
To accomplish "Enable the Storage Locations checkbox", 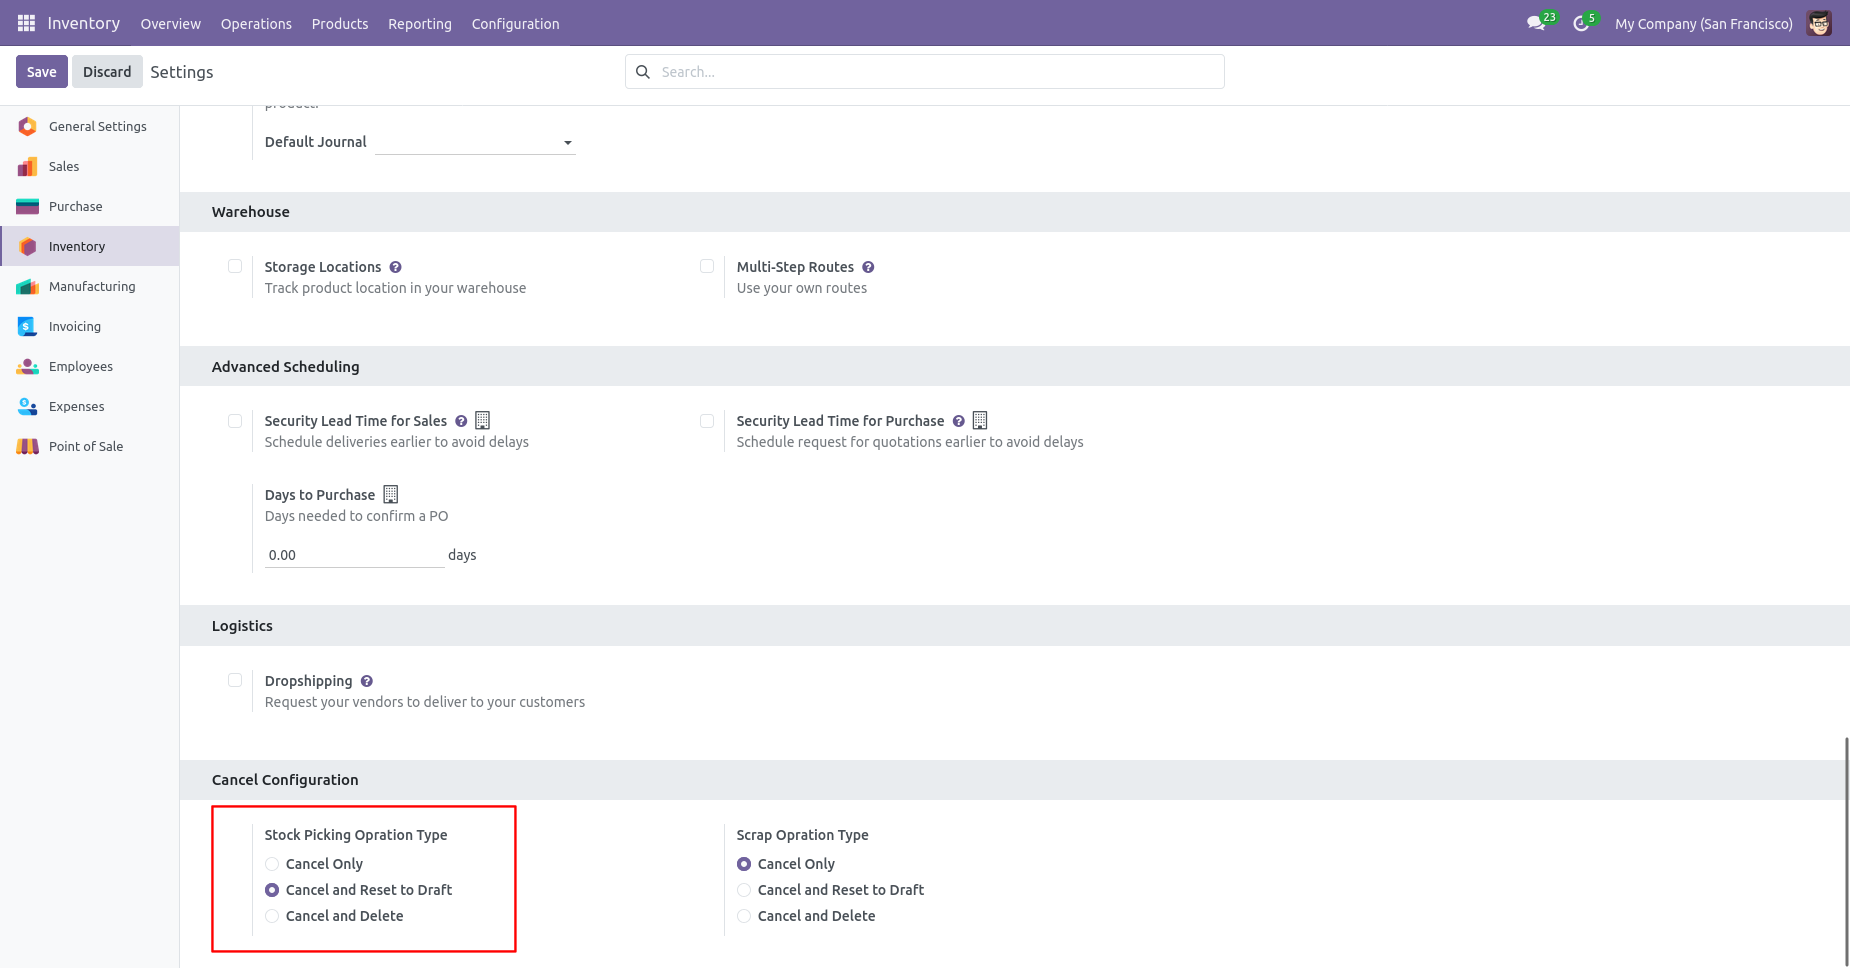I will (x=235, y=266).
